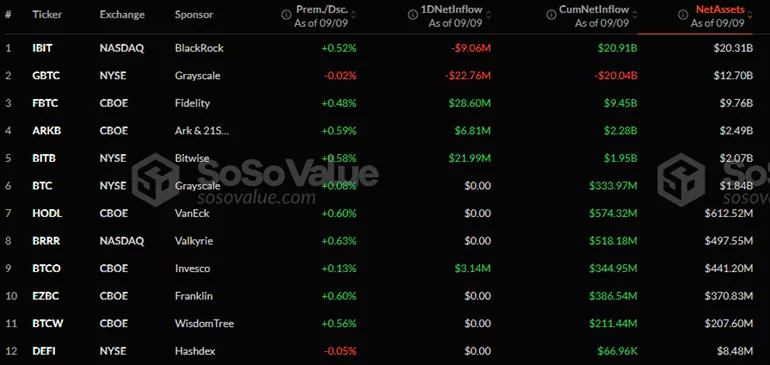770x365 pixels.
Task: Sort by CumNetInflow using its sort arrows
Action: (x=634, y=15)
